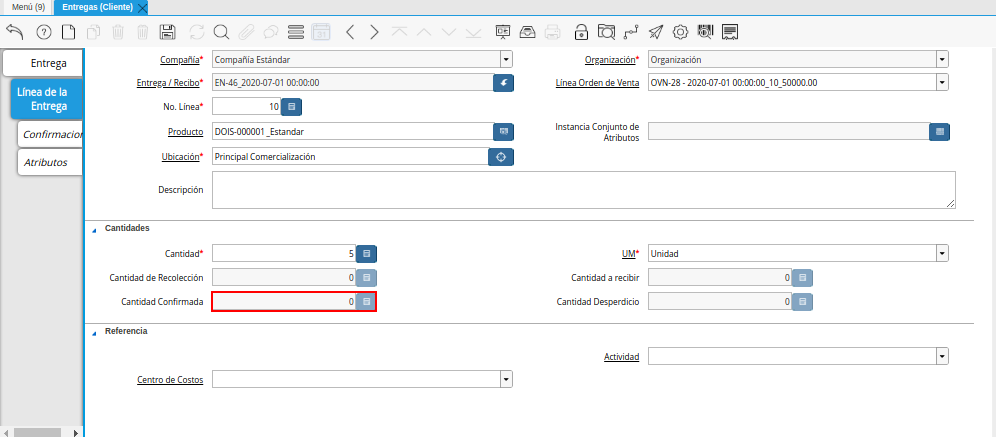Screen dimensions: 996x437
Task: Open the UM unit dropdown
Action: tap(942, 253)
